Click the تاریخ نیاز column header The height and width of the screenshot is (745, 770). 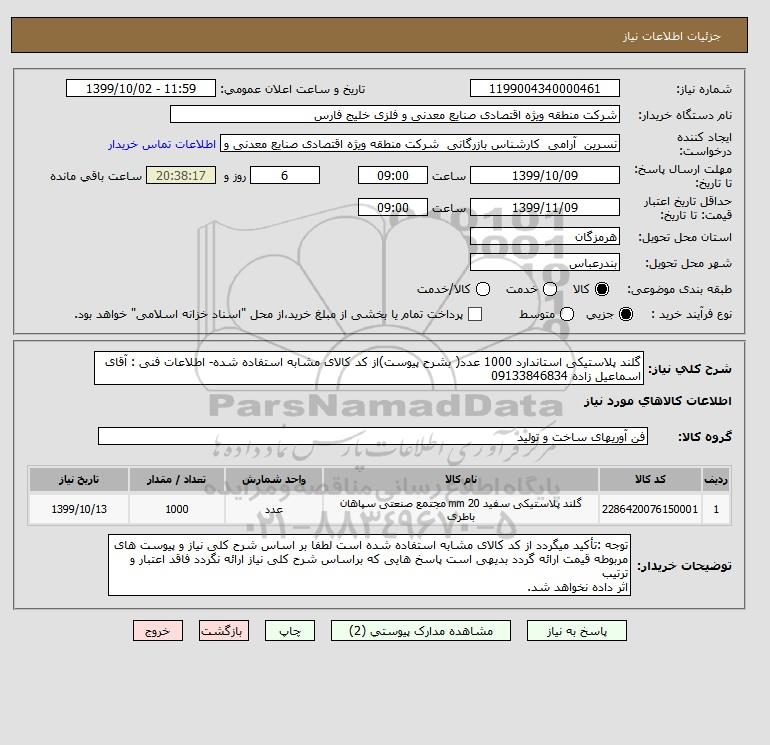pyautogui.click(x=79, y=479)
